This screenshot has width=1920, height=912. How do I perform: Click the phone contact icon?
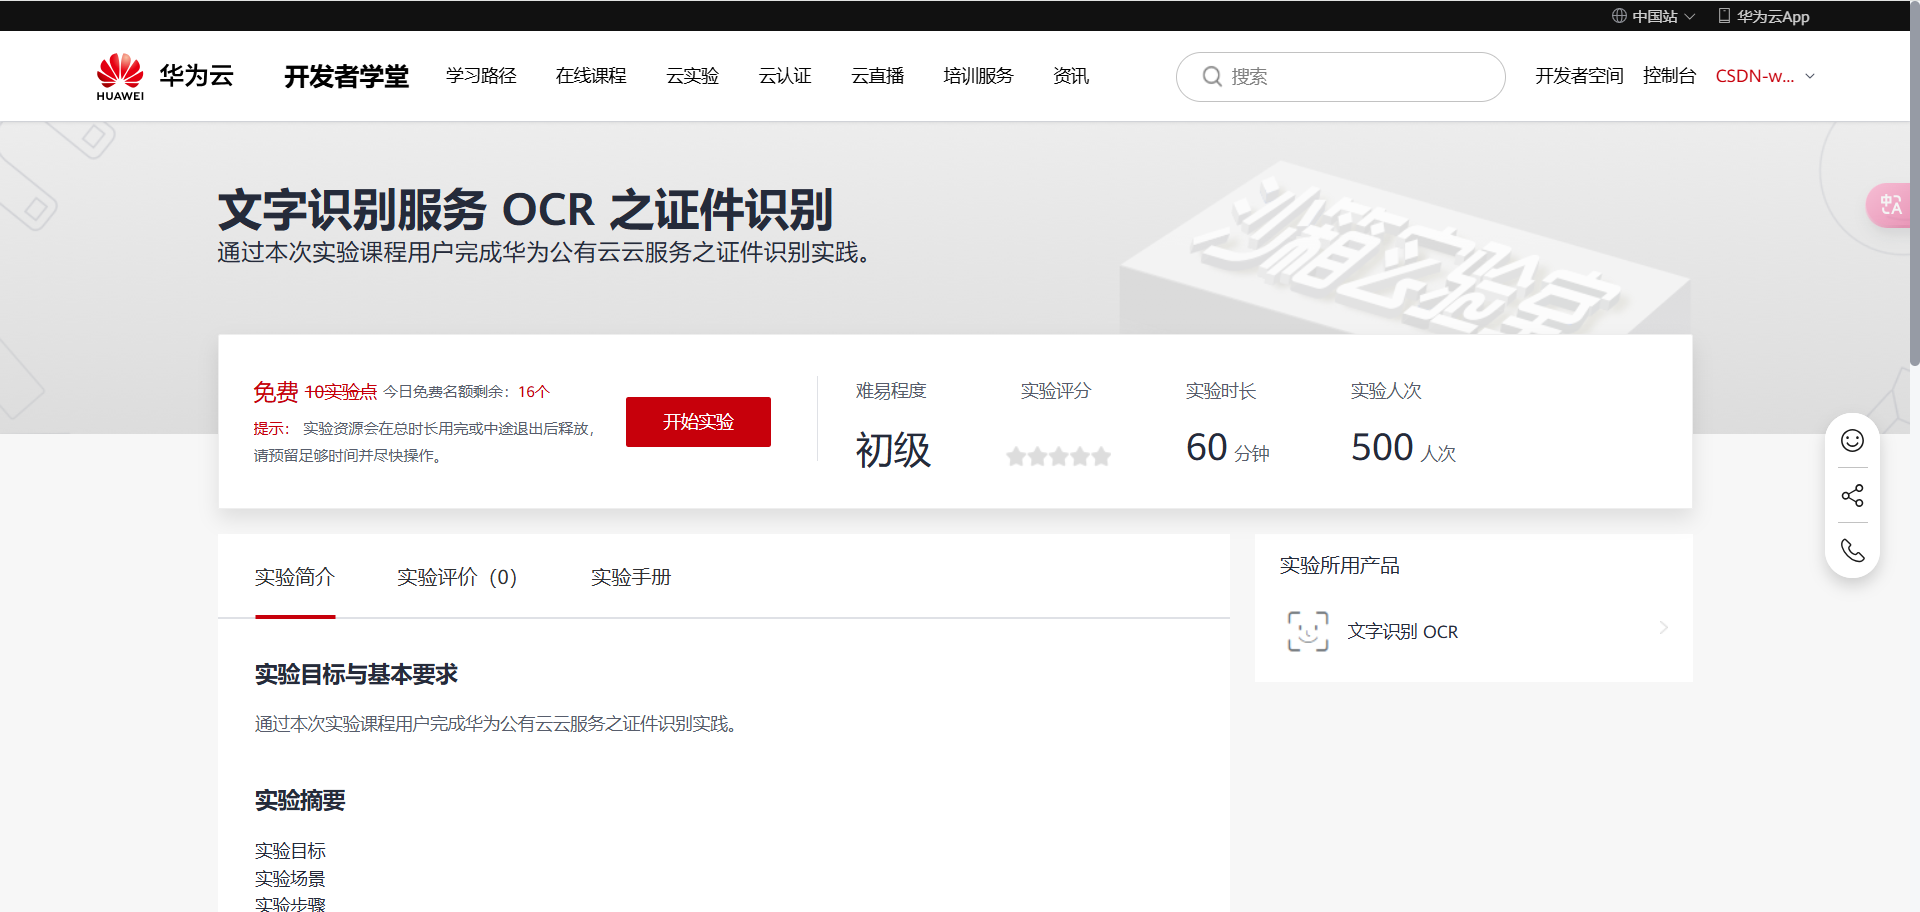coord(1852,551)
